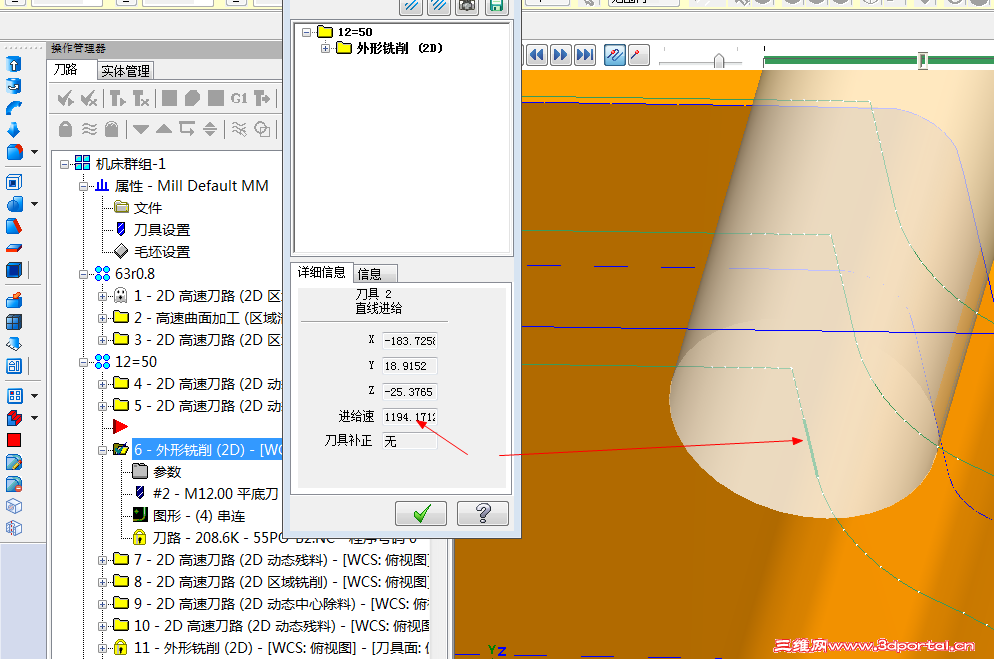Open 参数 under operation 6
The image size is (994, 659).
pos(167,472)
